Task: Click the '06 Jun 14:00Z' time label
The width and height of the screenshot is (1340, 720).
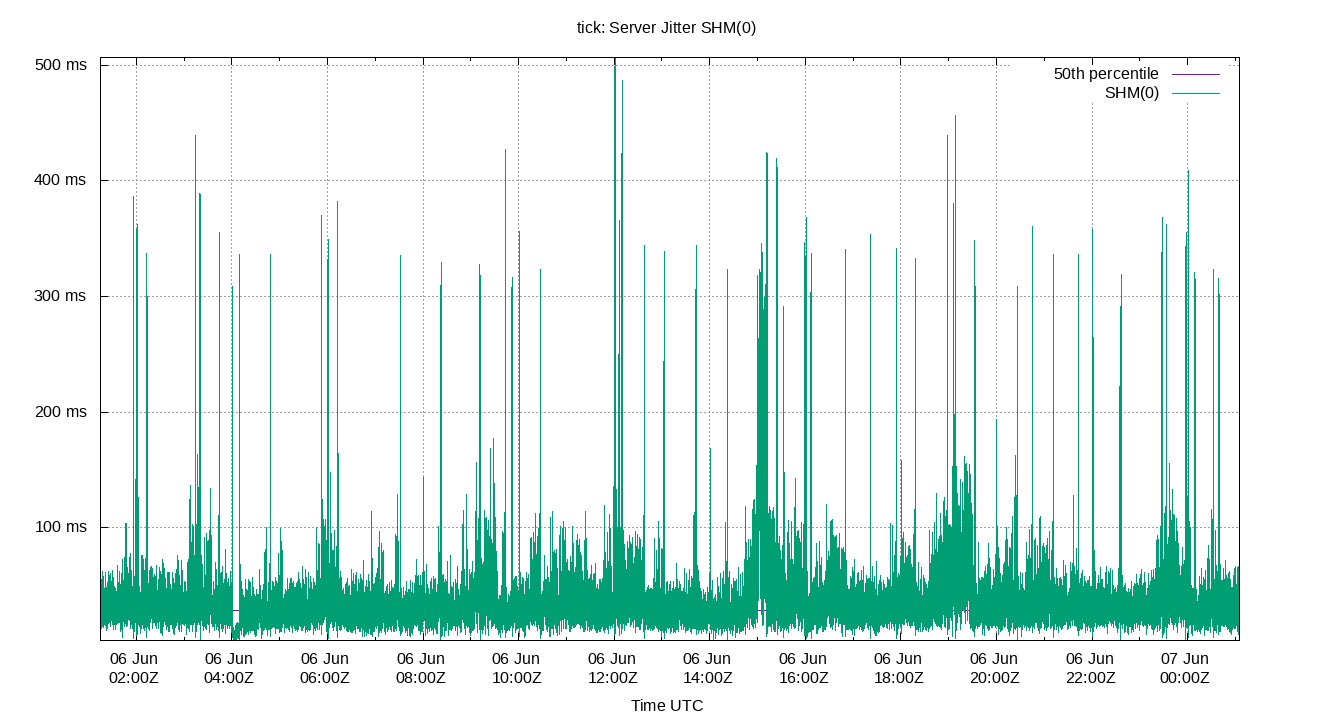Action: click(x=707, y=668)
